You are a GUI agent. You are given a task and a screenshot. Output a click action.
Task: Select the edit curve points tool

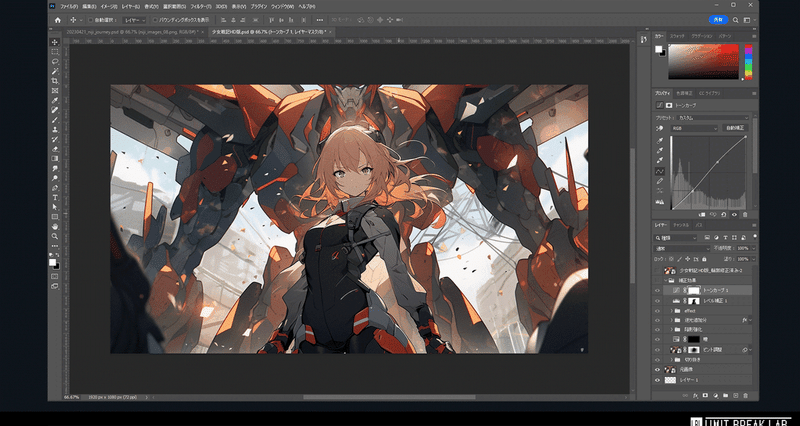point(660,171)
